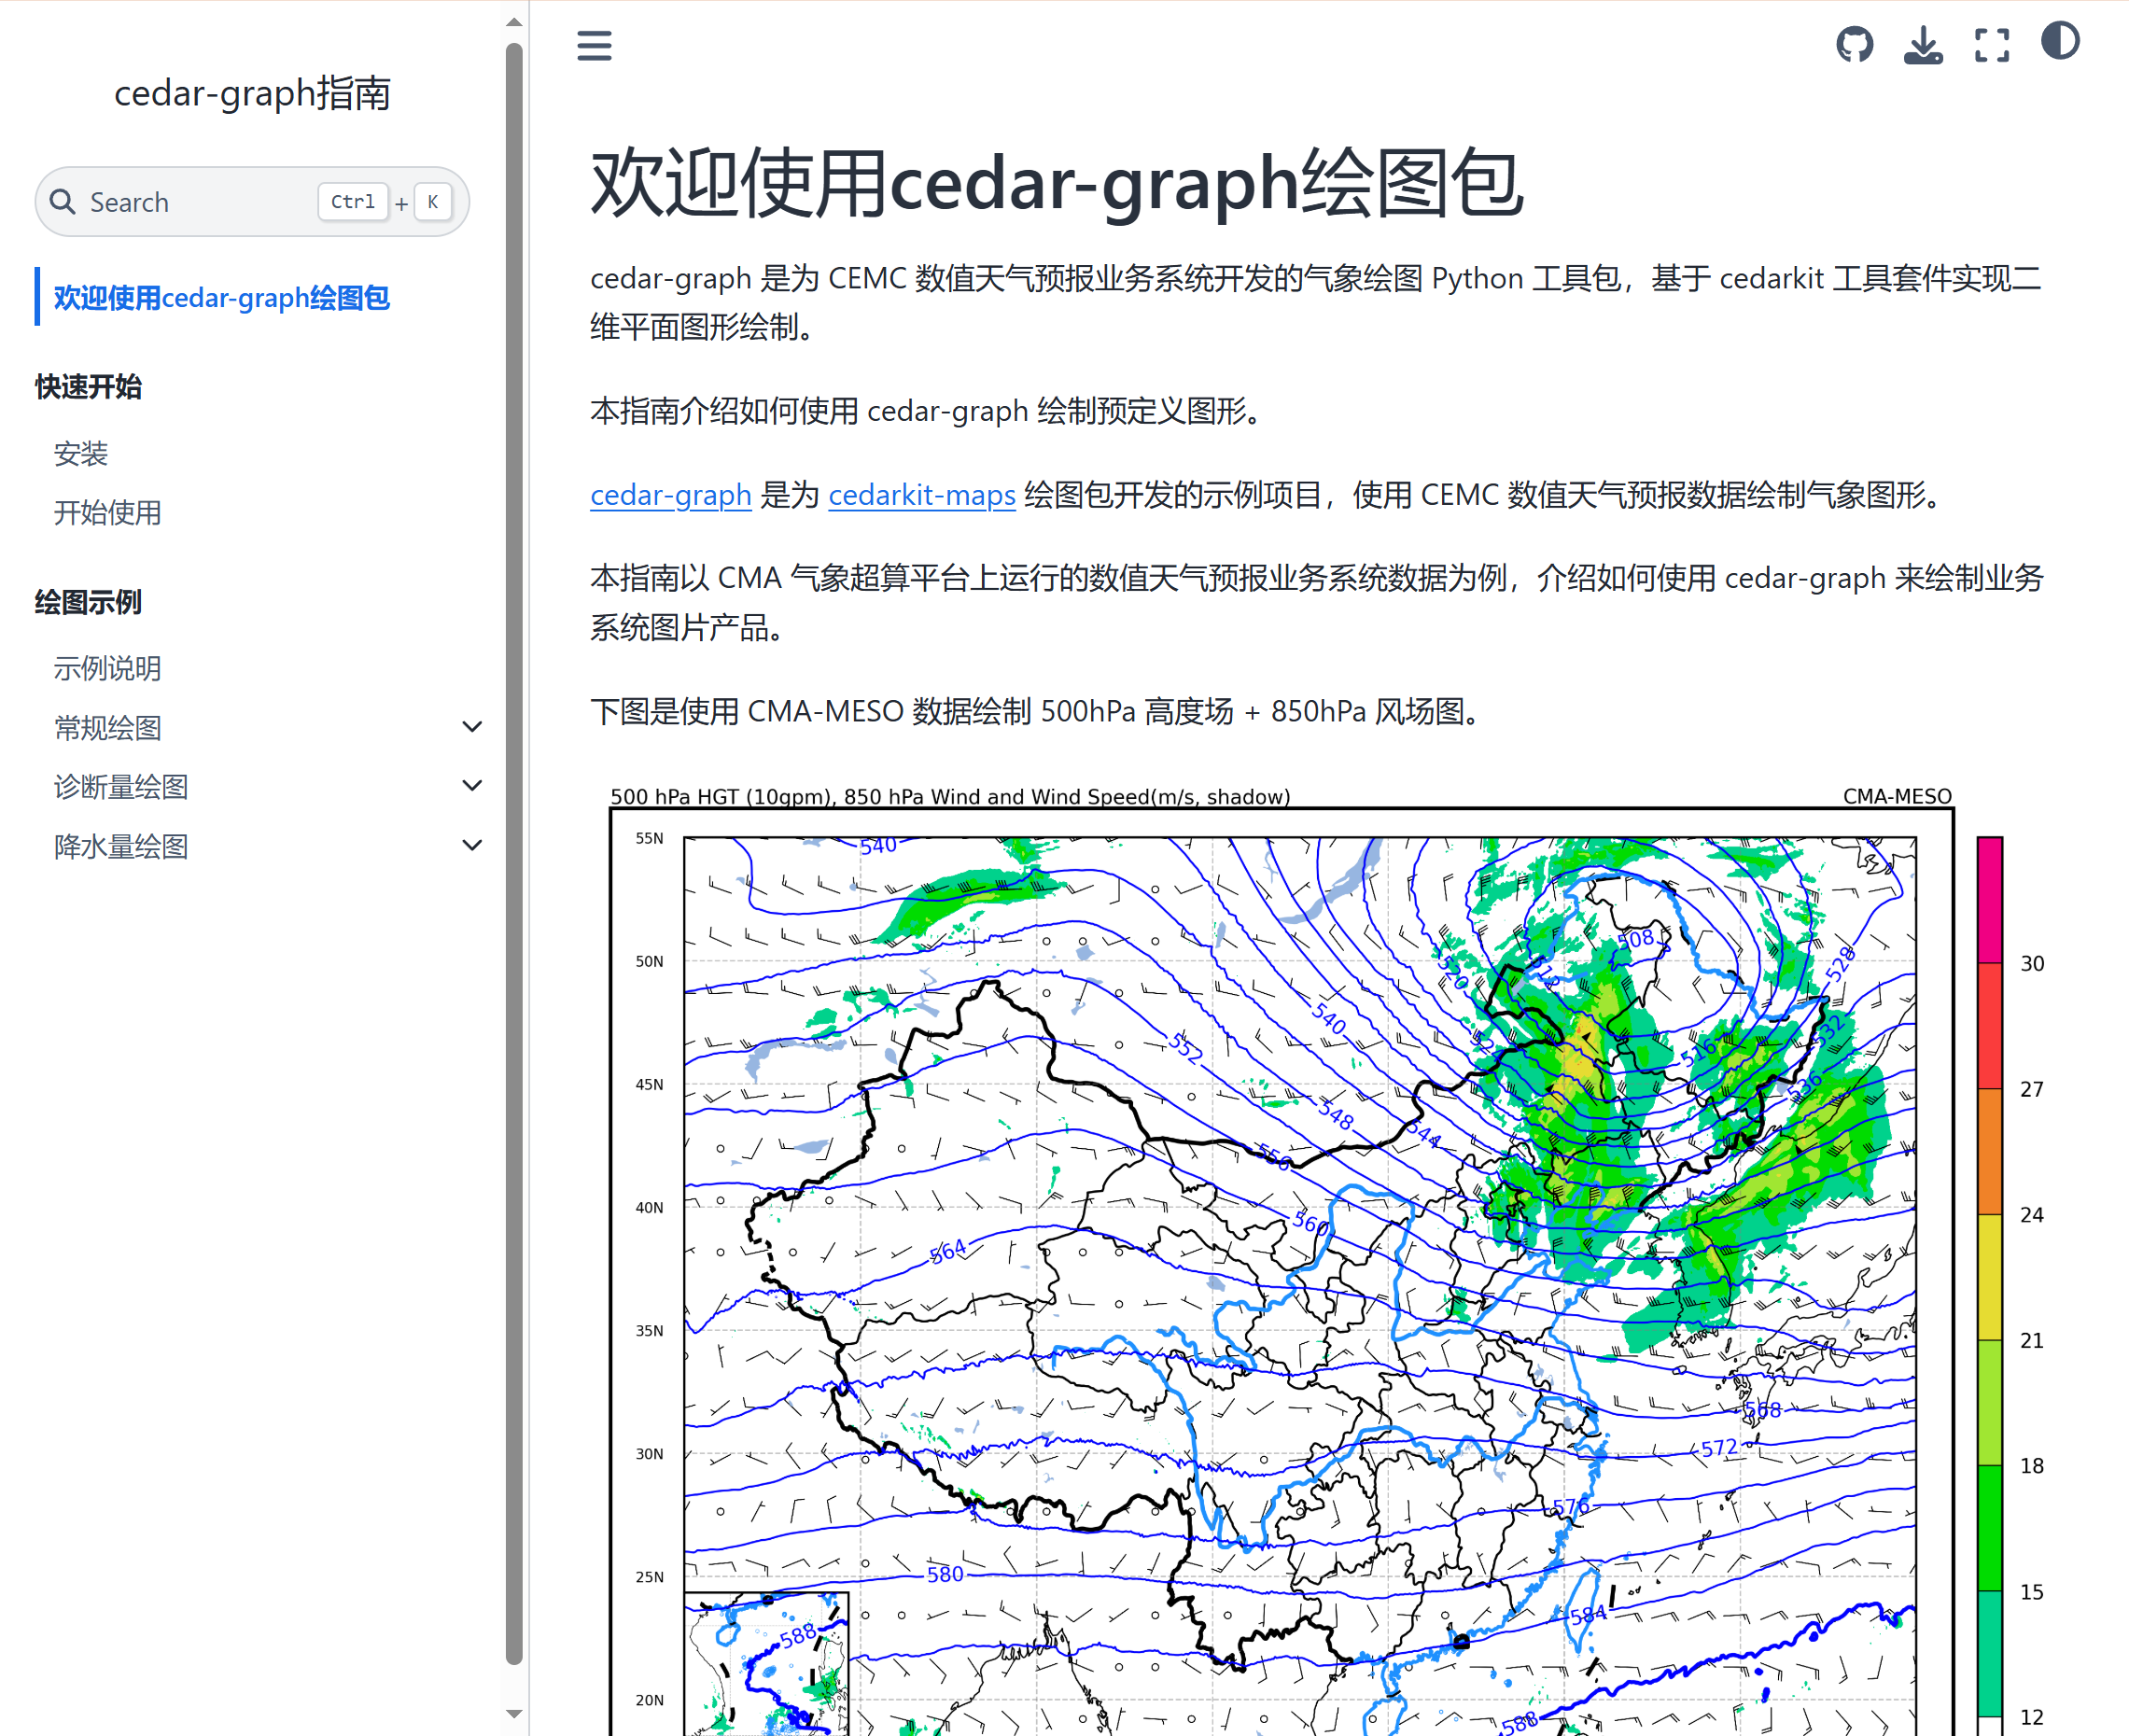This screenshot has width=2129, height=1736.
Task: Follow the cedar-graph hyperlink in the text
Action: [670, 494]
